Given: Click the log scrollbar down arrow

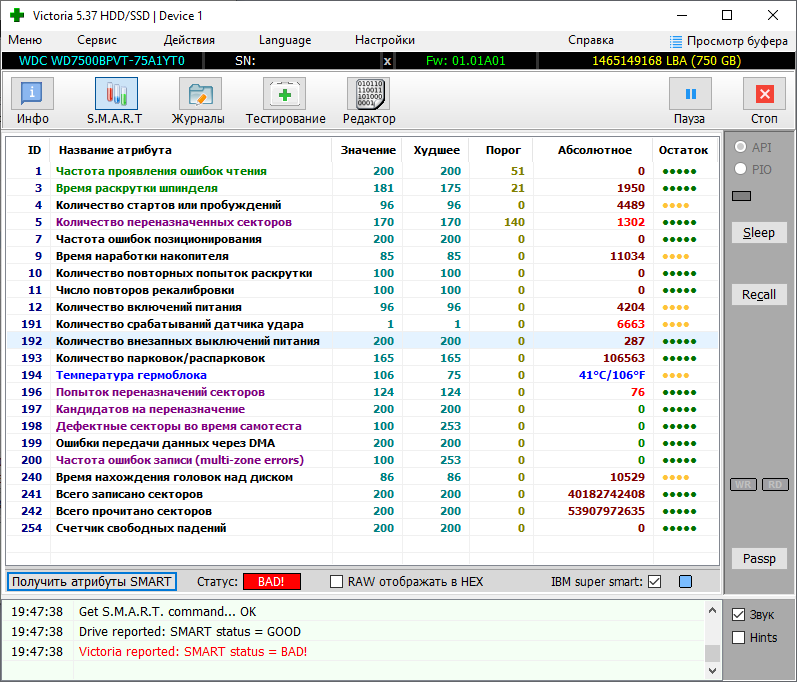Looking at the screenshot, I should [712, 671].
